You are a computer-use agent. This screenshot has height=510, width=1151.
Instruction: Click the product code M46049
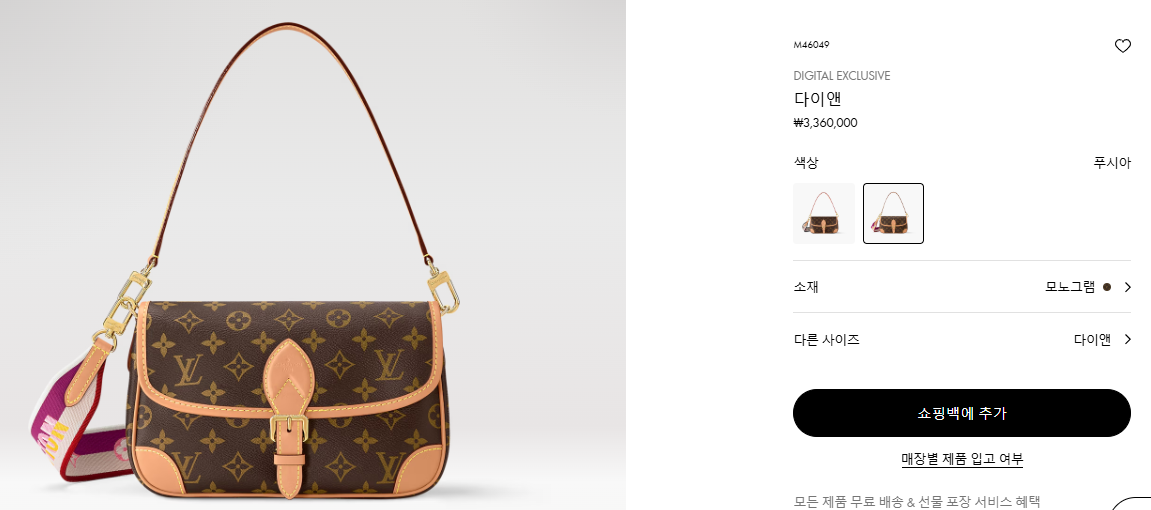[811, 45]
